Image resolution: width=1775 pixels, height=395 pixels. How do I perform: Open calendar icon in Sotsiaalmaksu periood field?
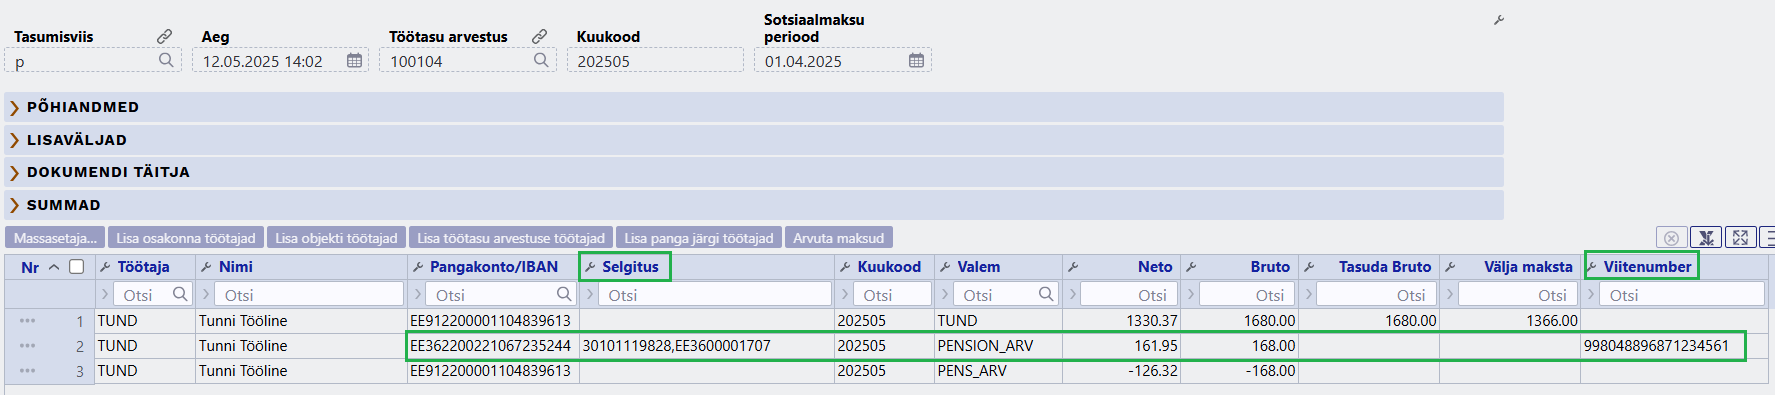pyautogui.click(x=916, y=61)
